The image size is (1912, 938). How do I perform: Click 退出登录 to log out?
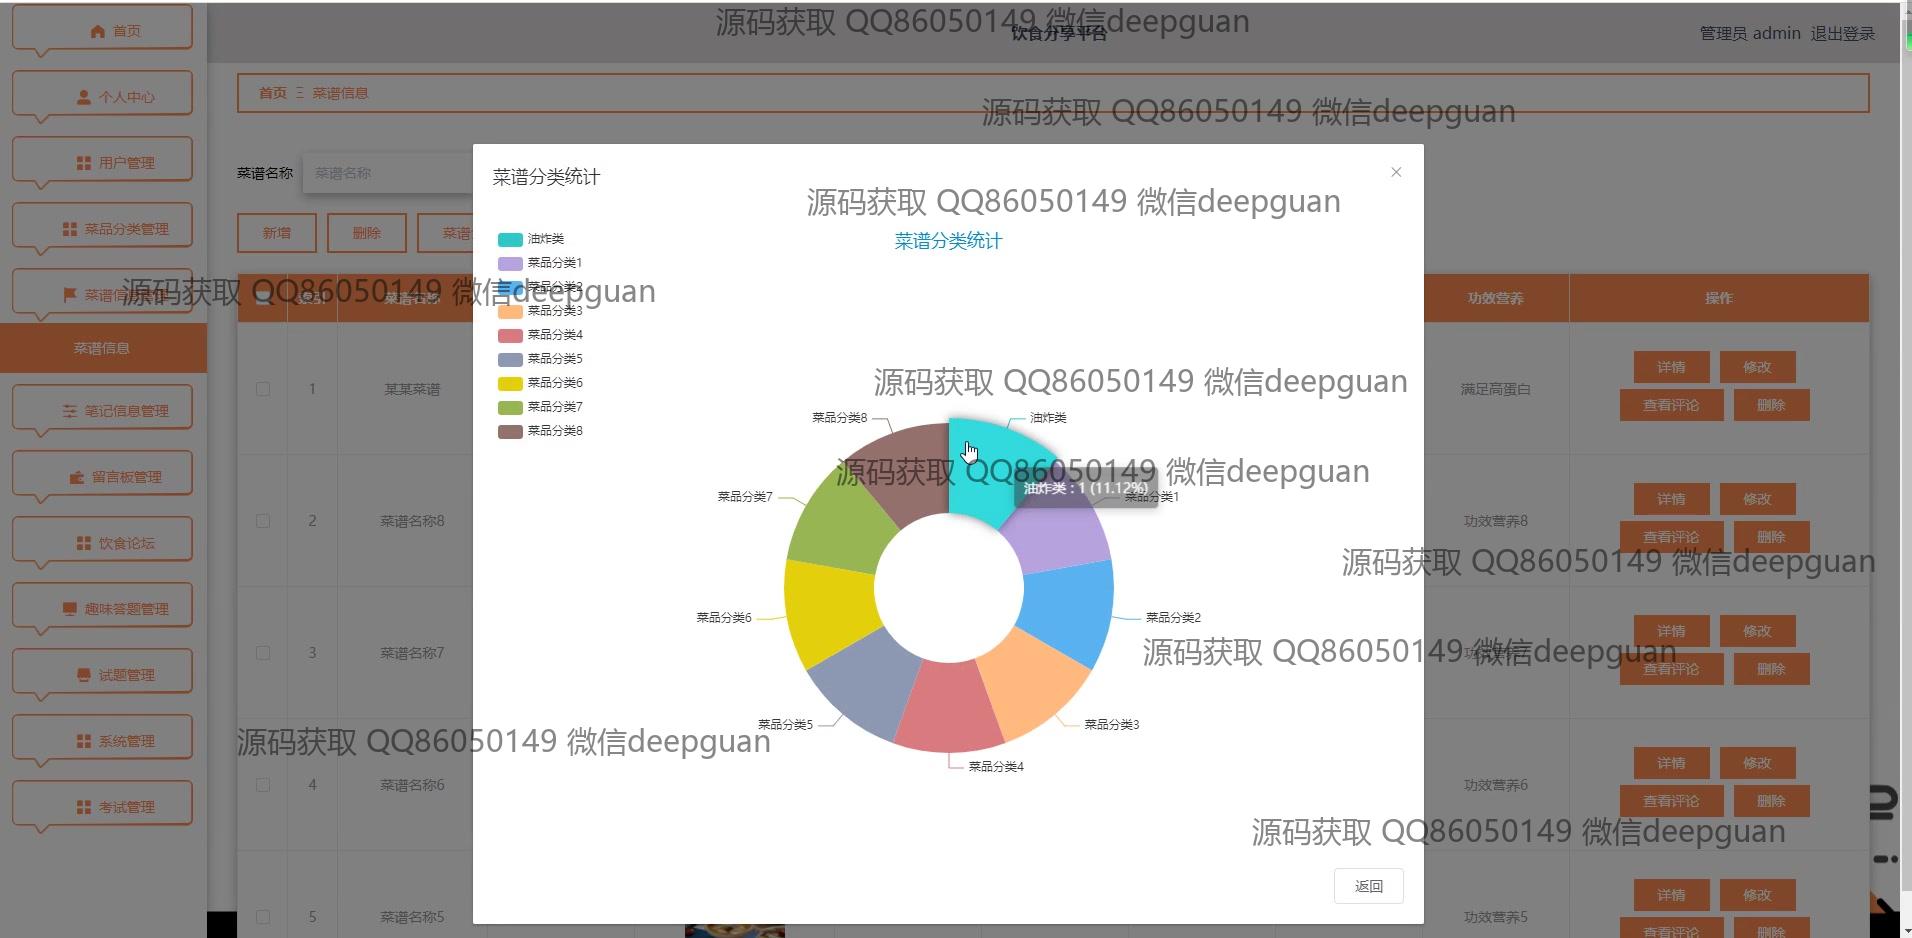click(1842, 33)
